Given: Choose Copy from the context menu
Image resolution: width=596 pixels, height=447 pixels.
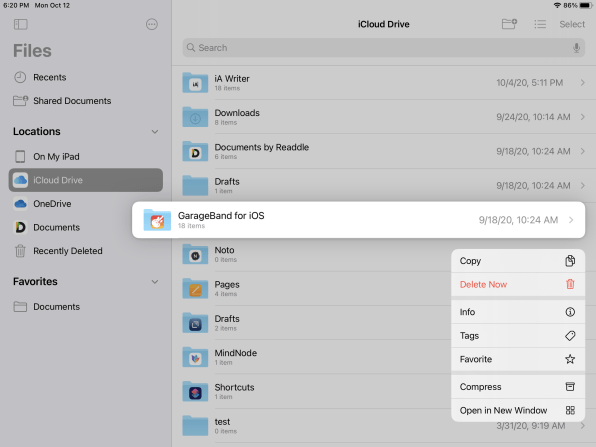Looking at the screenshot, I should (x=518, y=261).
